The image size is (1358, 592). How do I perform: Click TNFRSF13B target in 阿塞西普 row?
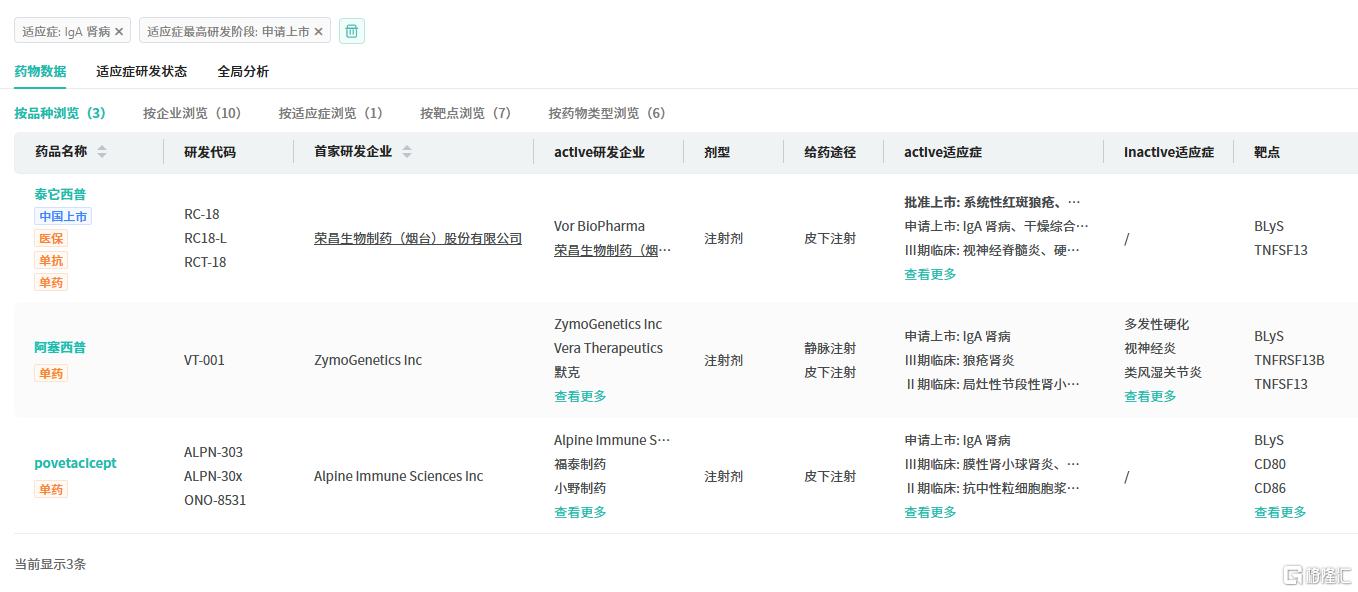click(1289, 360)
